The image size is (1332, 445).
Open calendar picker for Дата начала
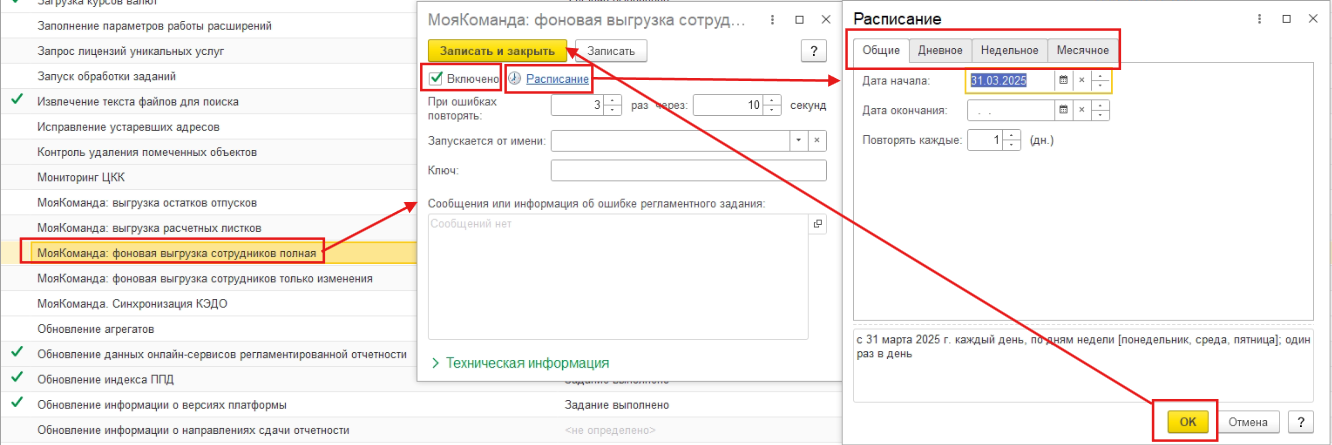[1064, 81]
